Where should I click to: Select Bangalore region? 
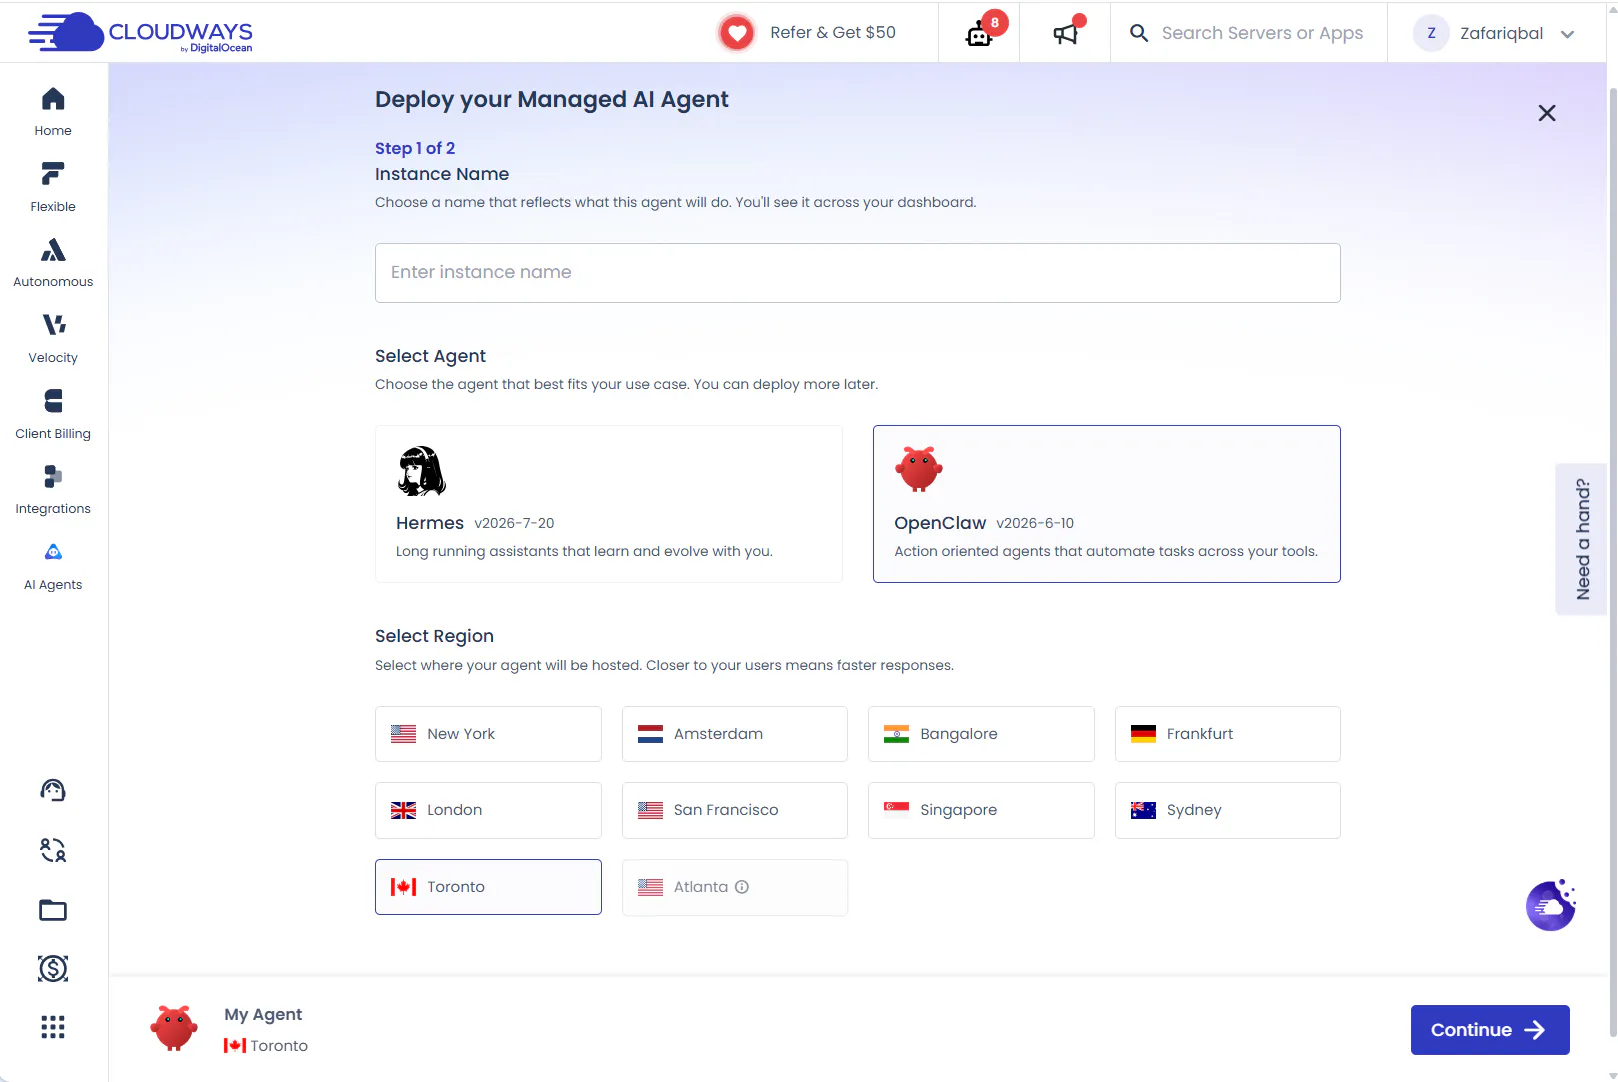click(x=981, y=734)
